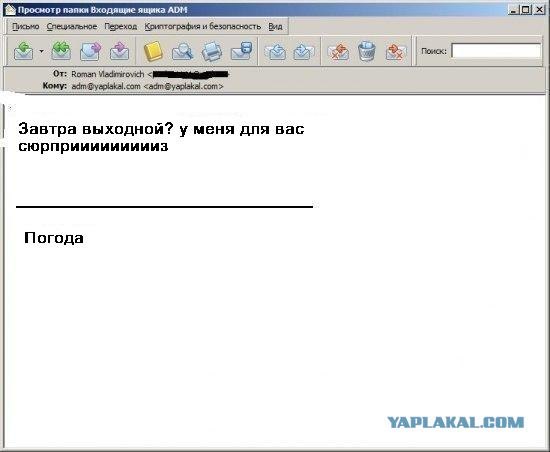Open the Вид menu

tap(275, 27)
